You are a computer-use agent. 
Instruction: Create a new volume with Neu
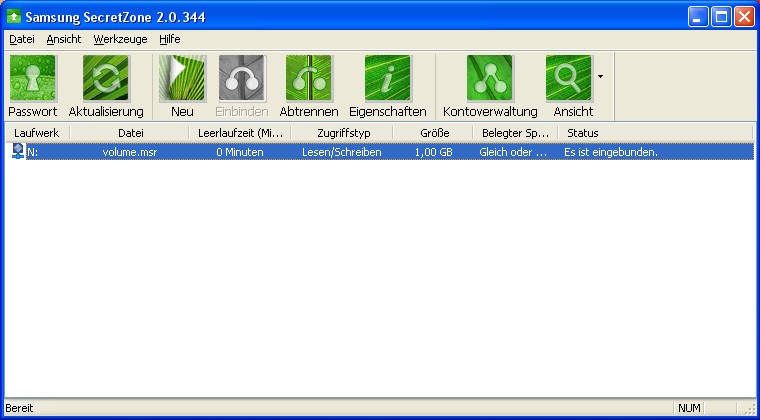(182, 78)
